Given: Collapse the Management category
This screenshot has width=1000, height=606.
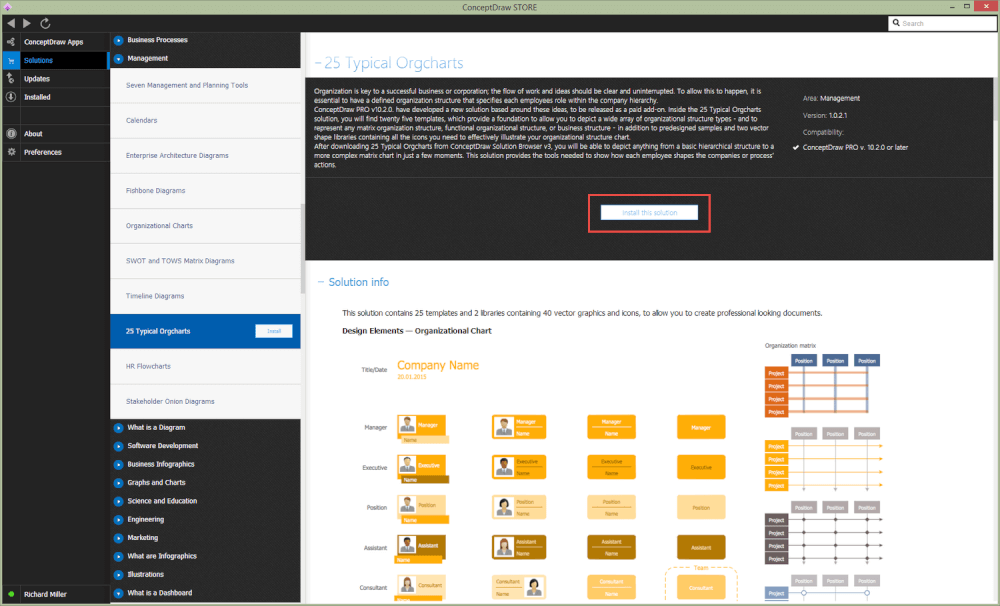Looking at the screenshot, I should [119, 59].
